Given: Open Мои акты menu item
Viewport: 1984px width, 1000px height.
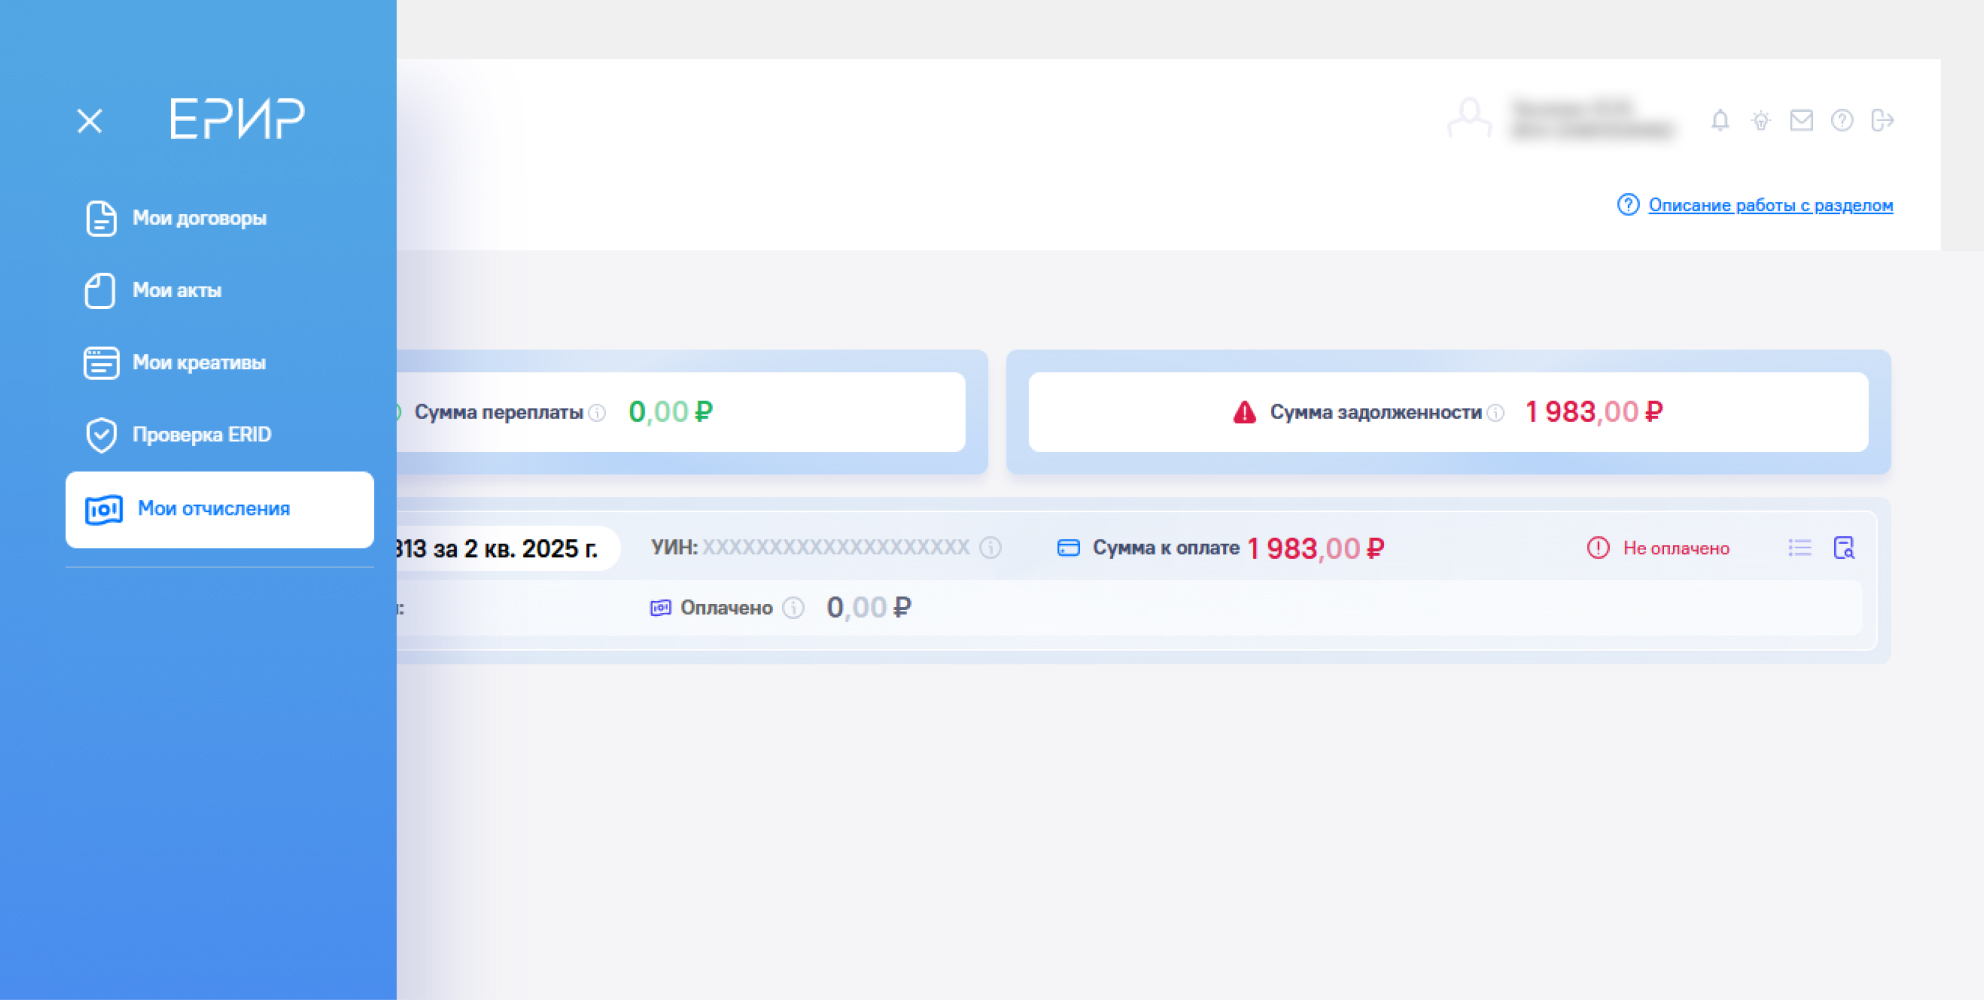Looking at the screenshot, I should click(176, 291).
